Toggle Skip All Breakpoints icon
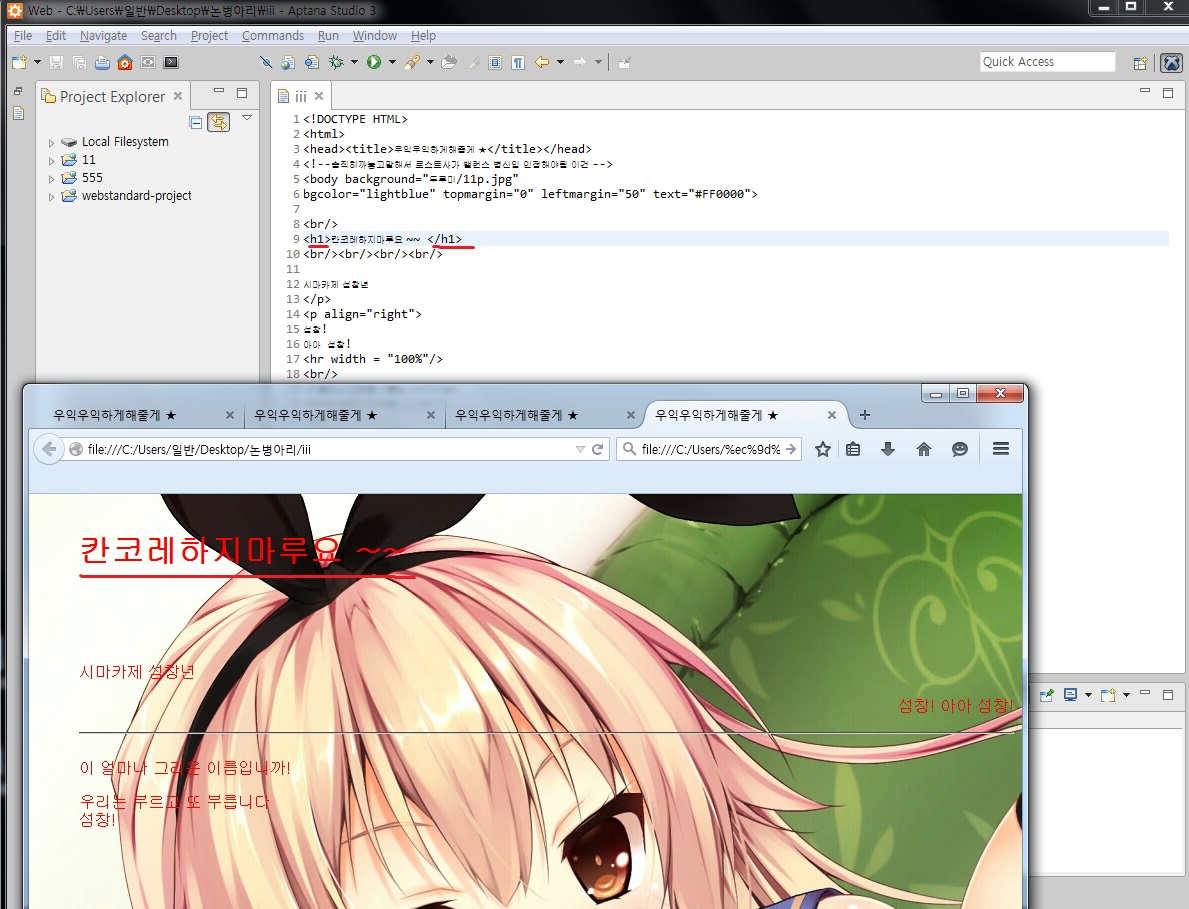The width and height of the screenshot is (1189, 909). point(265,62)
